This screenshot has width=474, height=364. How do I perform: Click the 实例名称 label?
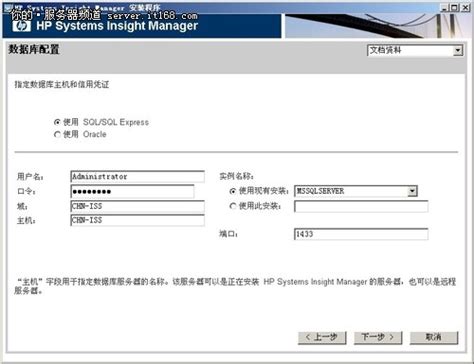[237, 176]
